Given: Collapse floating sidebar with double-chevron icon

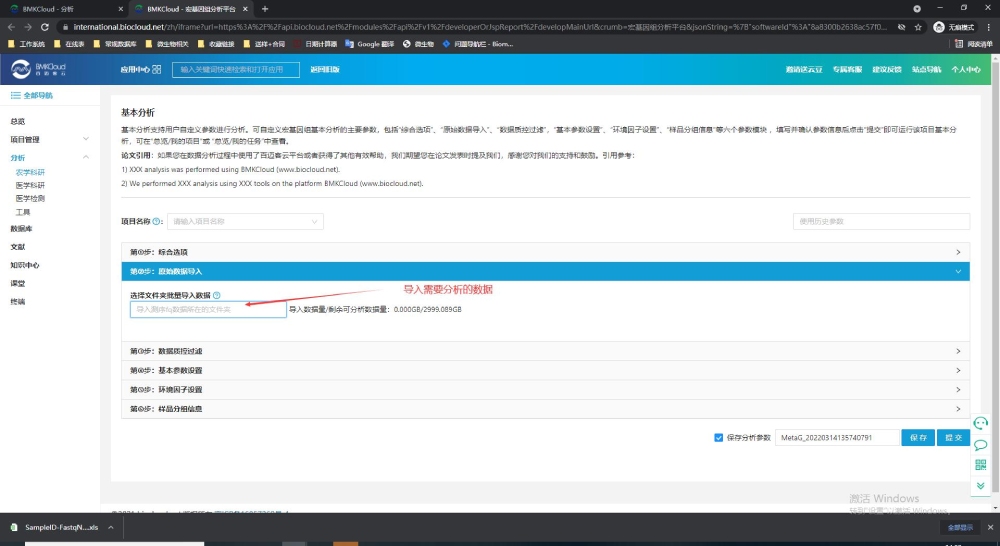Looking at the screenshot, I should (x=981, y=484).
